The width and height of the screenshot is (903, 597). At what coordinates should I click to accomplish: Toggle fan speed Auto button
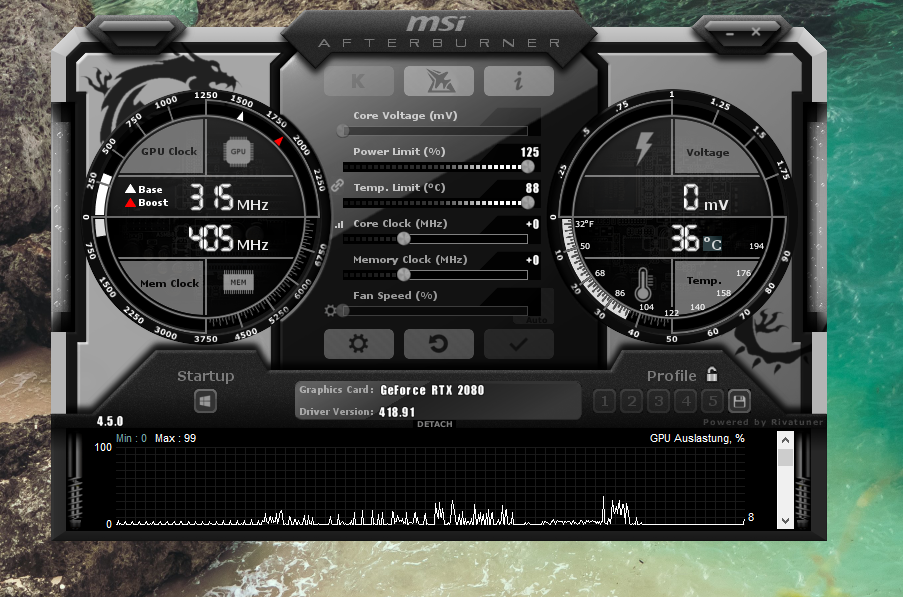coord(537,320)
